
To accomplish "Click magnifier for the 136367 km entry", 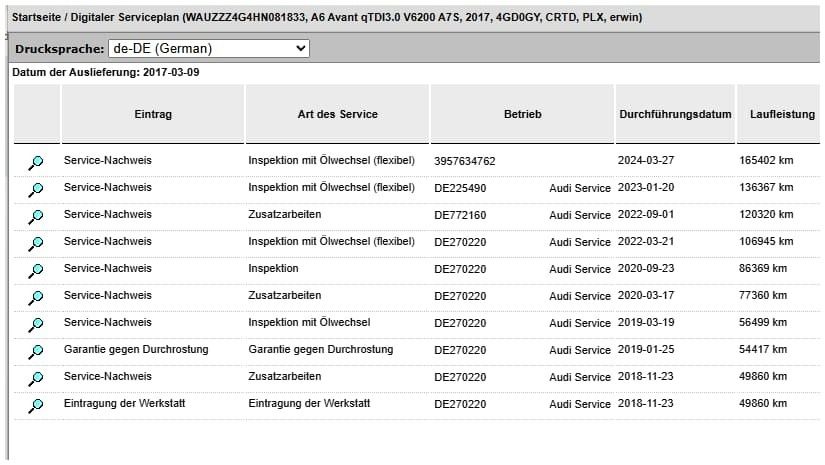I will click(x=36, y=189).
